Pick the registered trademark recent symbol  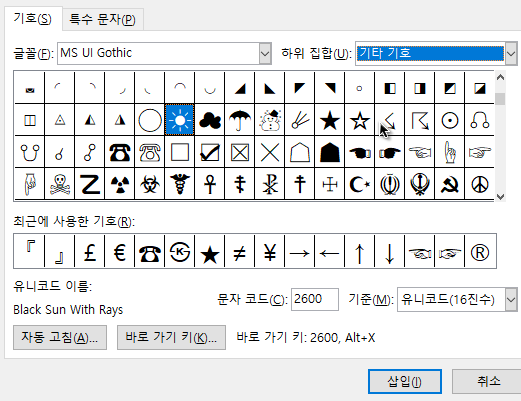pyautogui.click(x=480, y=251)
